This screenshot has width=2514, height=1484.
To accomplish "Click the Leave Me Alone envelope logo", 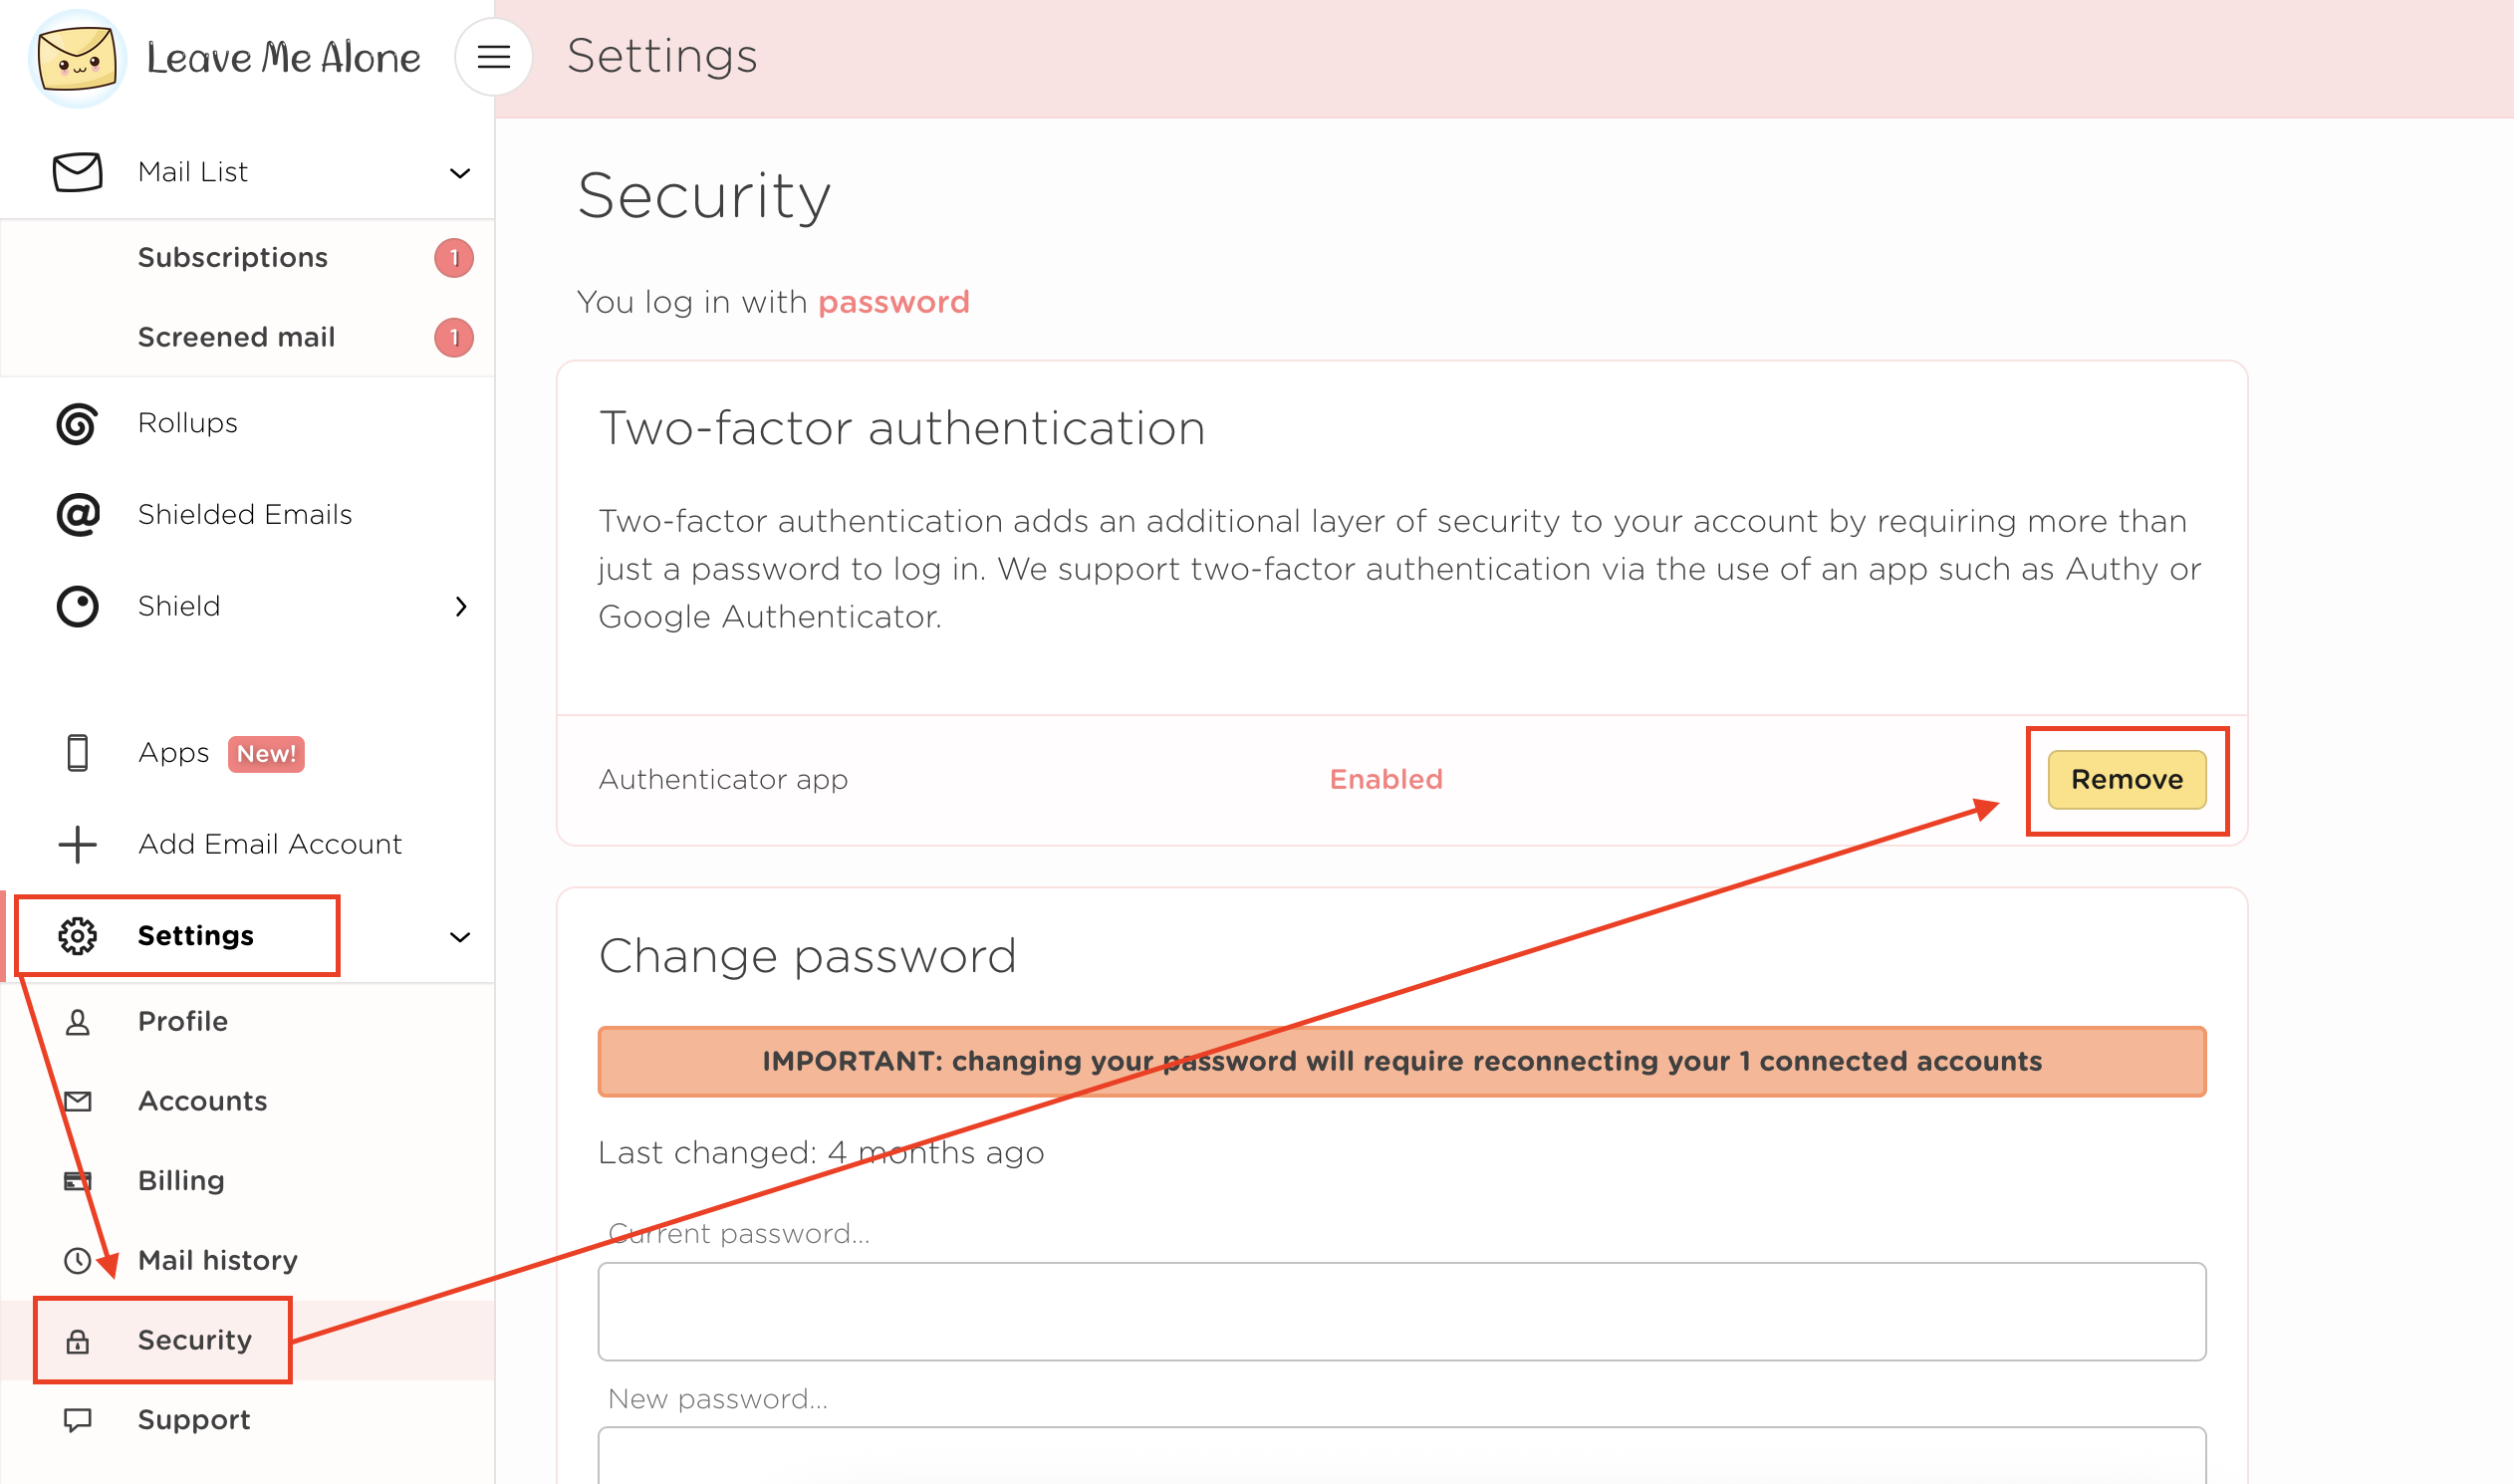I will tap(77, 58).
